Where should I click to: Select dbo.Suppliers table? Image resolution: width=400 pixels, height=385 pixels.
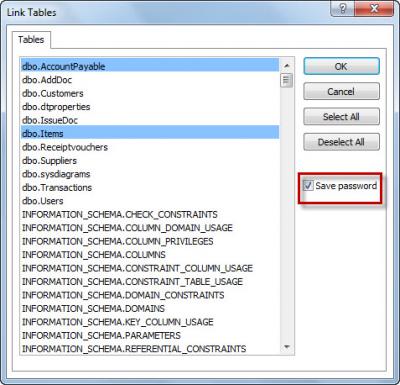point(150,160)
